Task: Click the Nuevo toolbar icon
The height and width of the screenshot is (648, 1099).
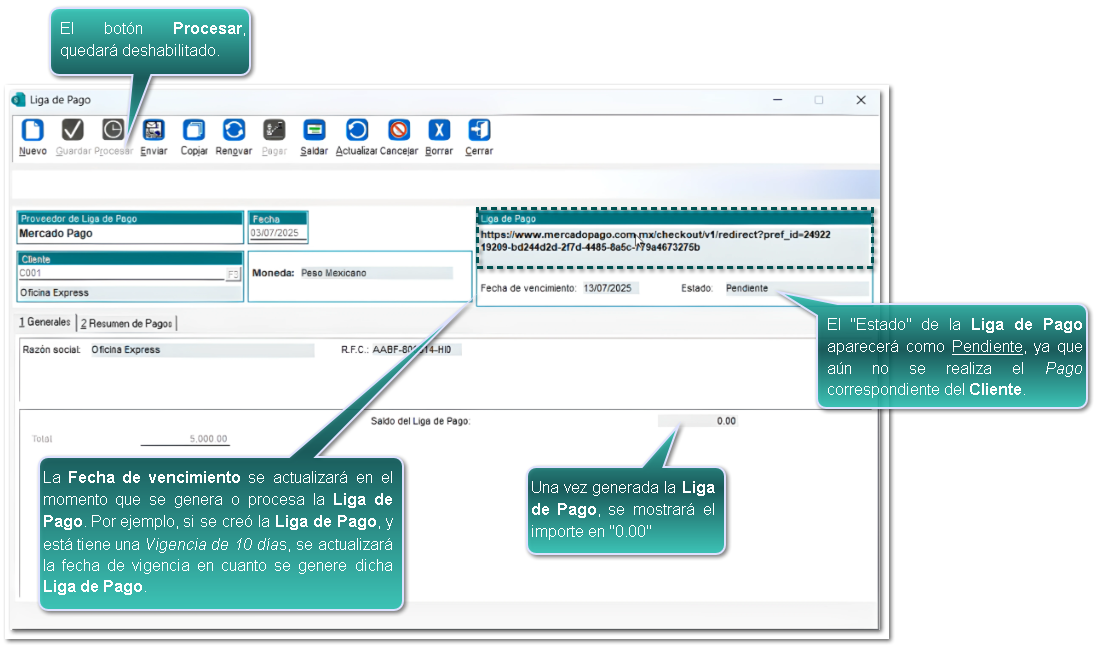Action: (32, 130)
